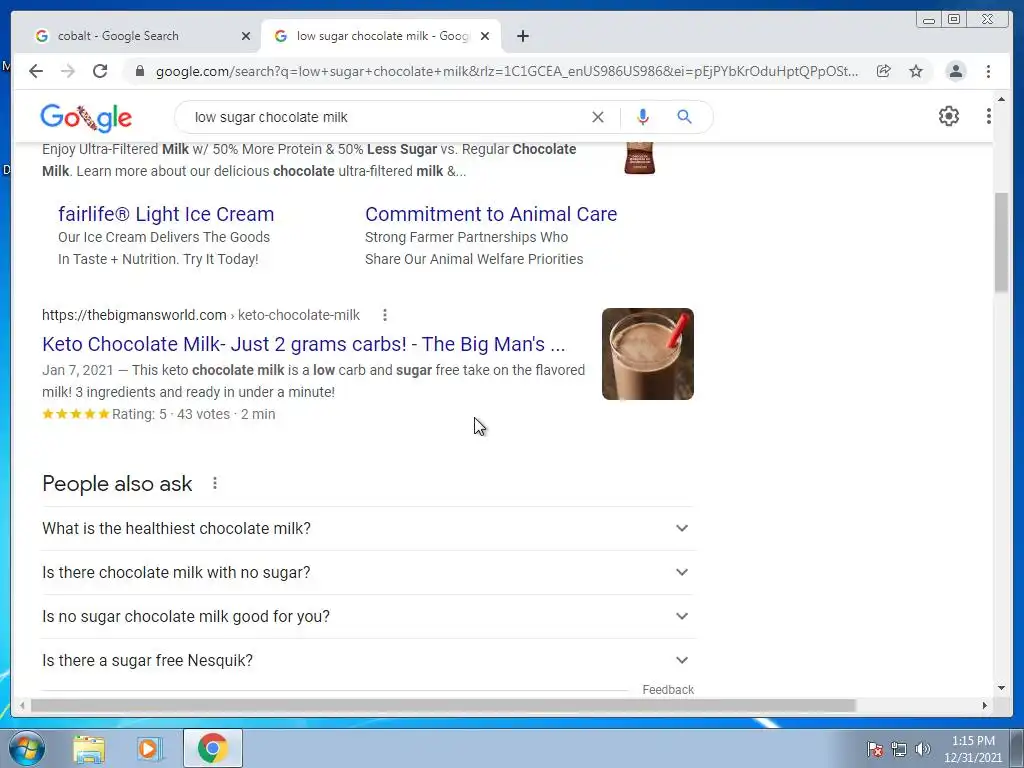Image resolution: width=1024 pixels, height=768 pixels.
Task: Click the horizontal scrollbar left arrow
Action: click(x=22, y=705)
